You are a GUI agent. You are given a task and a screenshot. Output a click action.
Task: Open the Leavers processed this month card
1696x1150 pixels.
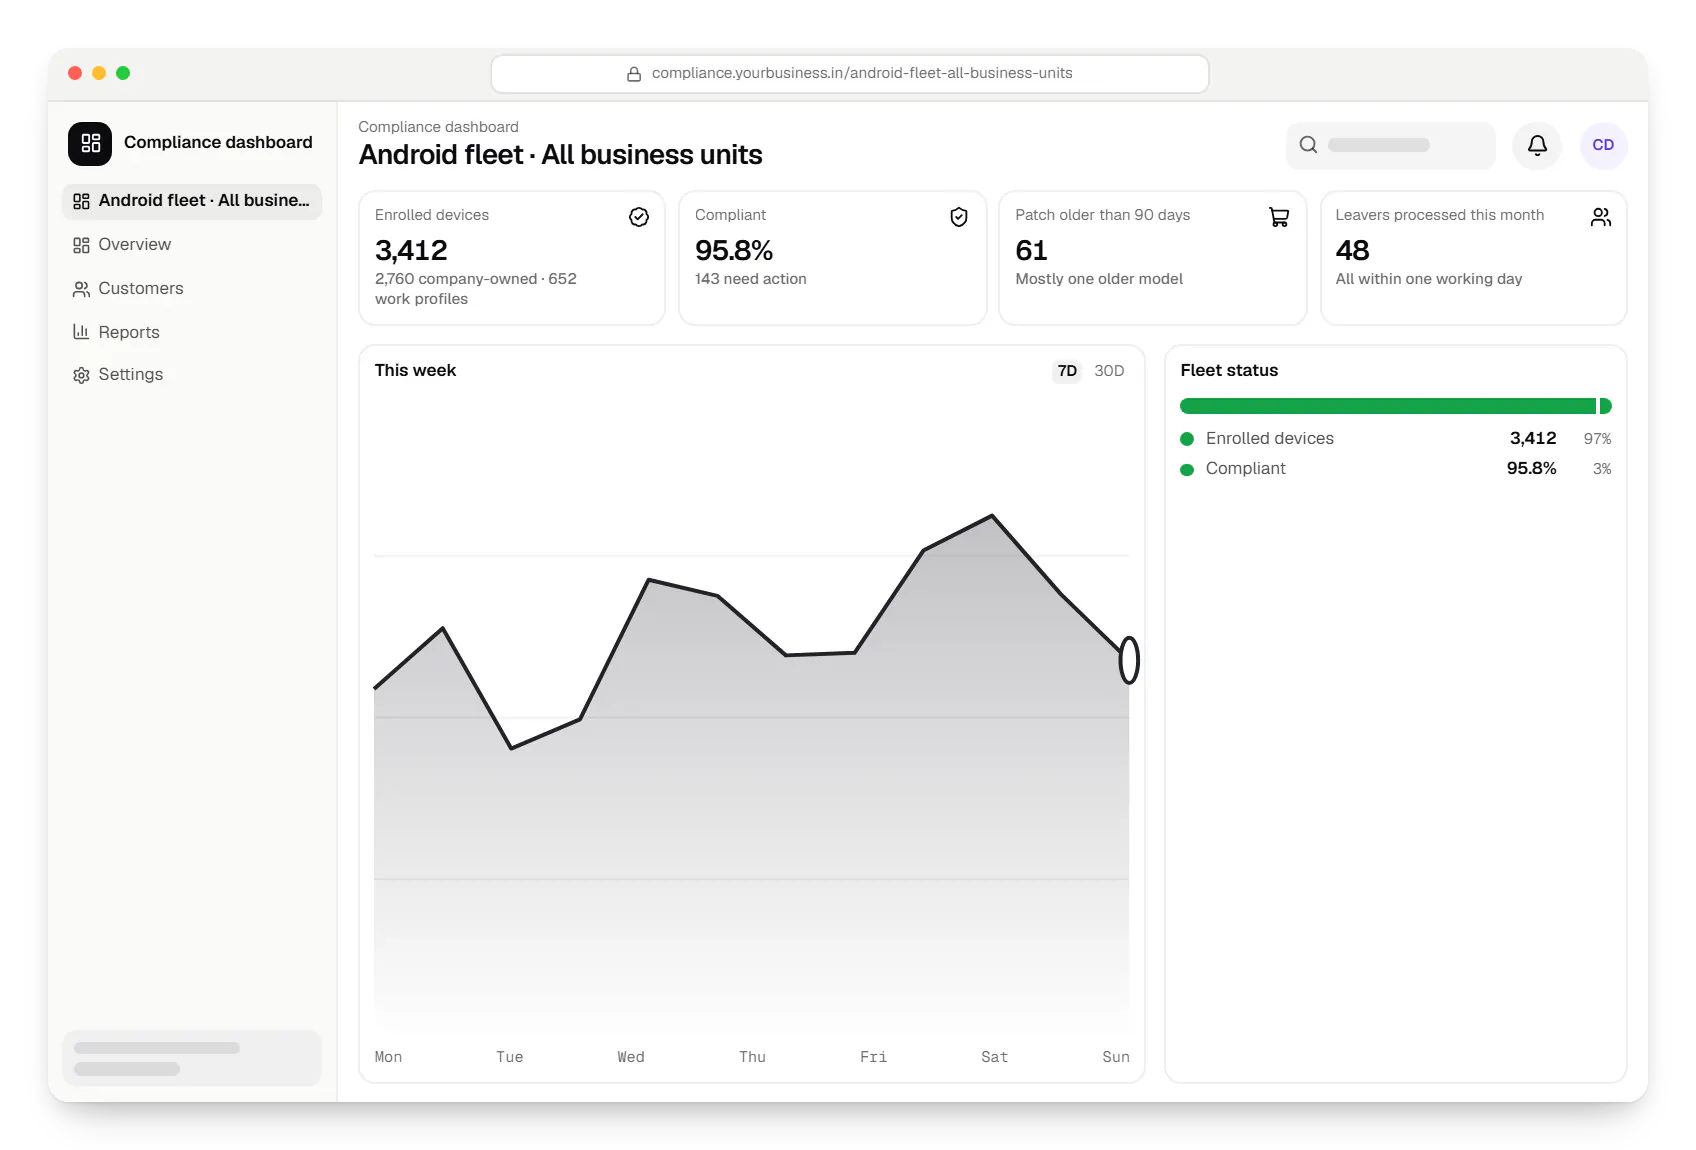pos(1474,258)
